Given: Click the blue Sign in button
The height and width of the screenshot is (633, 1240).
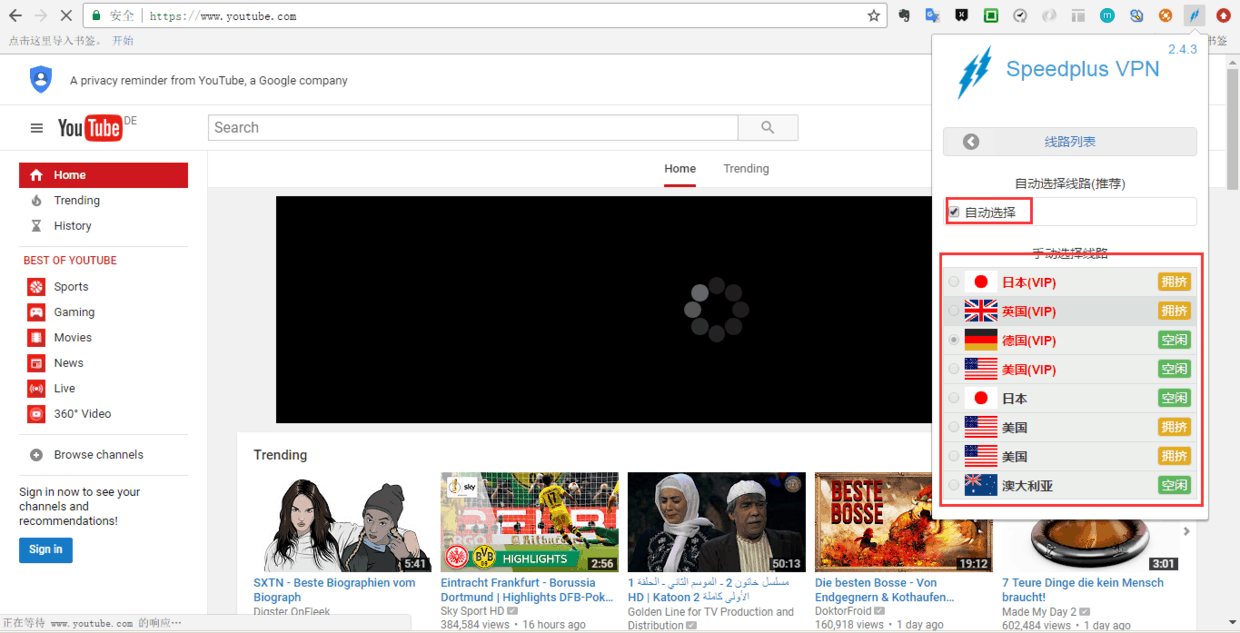Looking at the screenshot, I should click(45, 549).
